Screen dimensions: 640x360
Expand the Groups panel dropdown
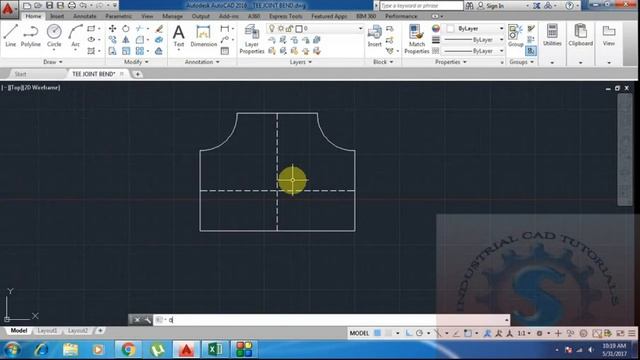click(522, 62)
